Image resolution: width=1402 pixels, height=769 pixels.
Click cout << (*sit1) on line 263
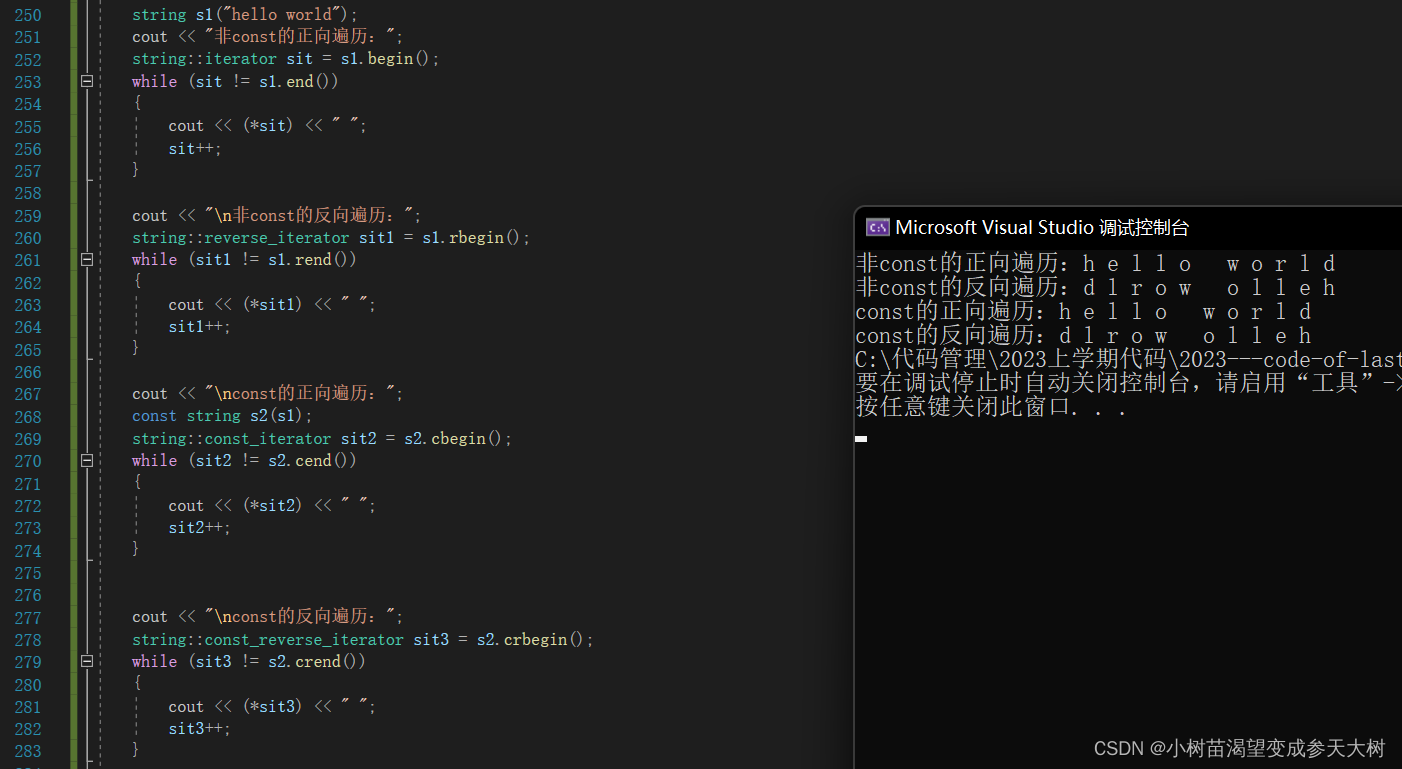coord(236,304)
